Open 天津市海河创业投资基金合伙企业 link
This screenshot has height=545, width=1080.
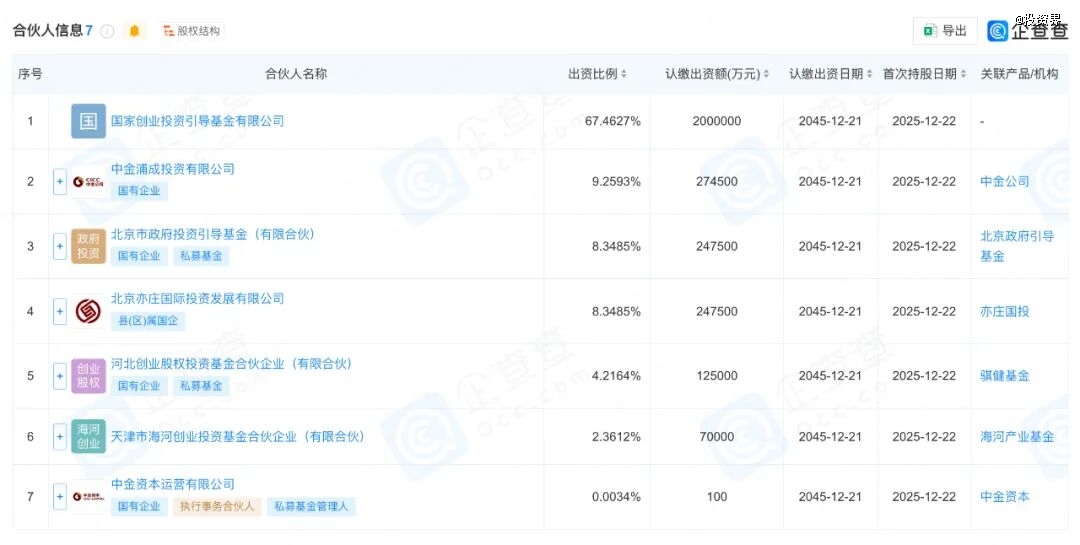[238, 437]
